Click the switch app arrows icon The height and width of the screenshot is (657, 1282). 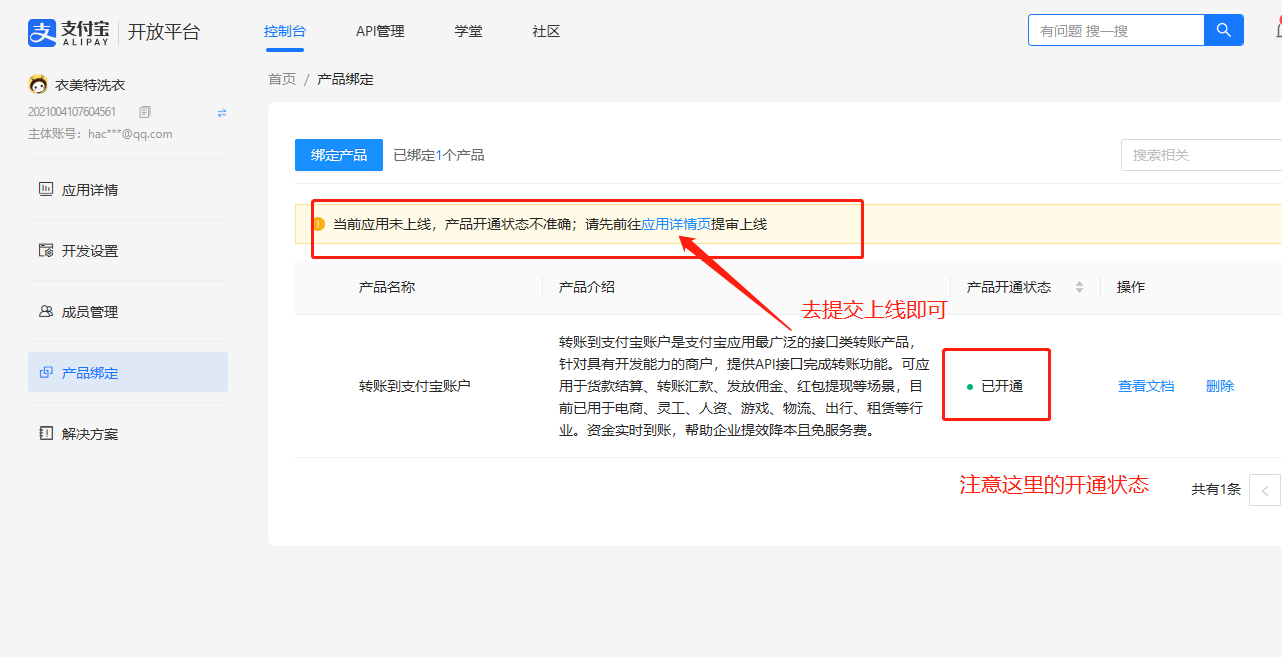click(x=222, y=113)
